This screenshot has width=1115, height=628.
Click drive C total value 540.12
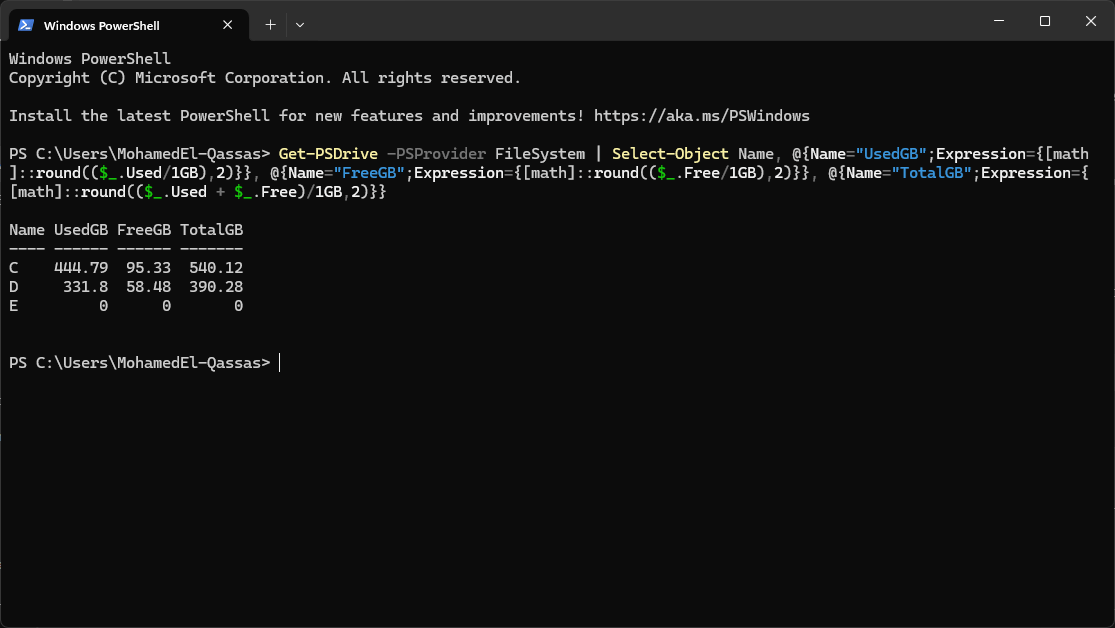[216, 268]
